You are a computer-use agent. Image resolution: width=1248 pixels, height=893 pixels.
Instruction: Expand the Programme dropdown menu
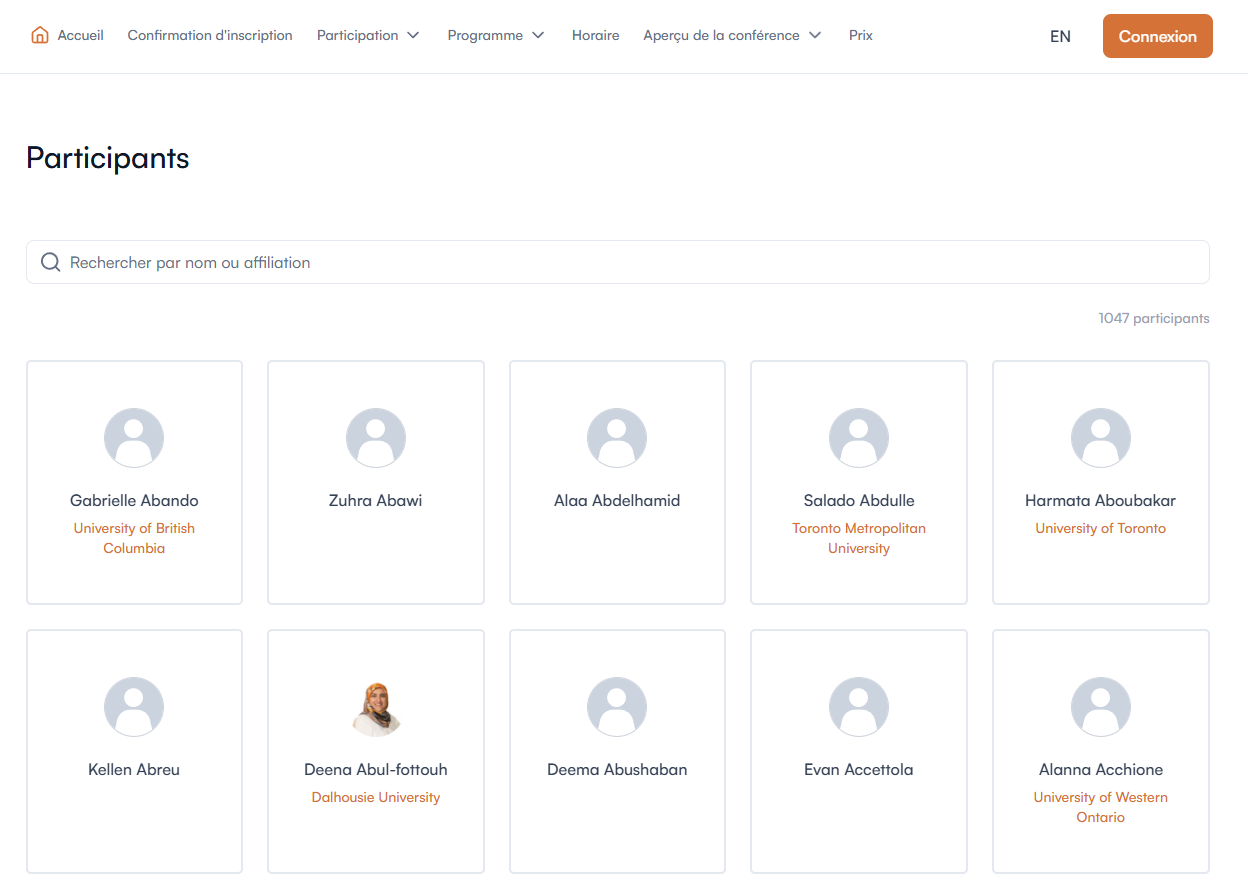coord(496,35)
